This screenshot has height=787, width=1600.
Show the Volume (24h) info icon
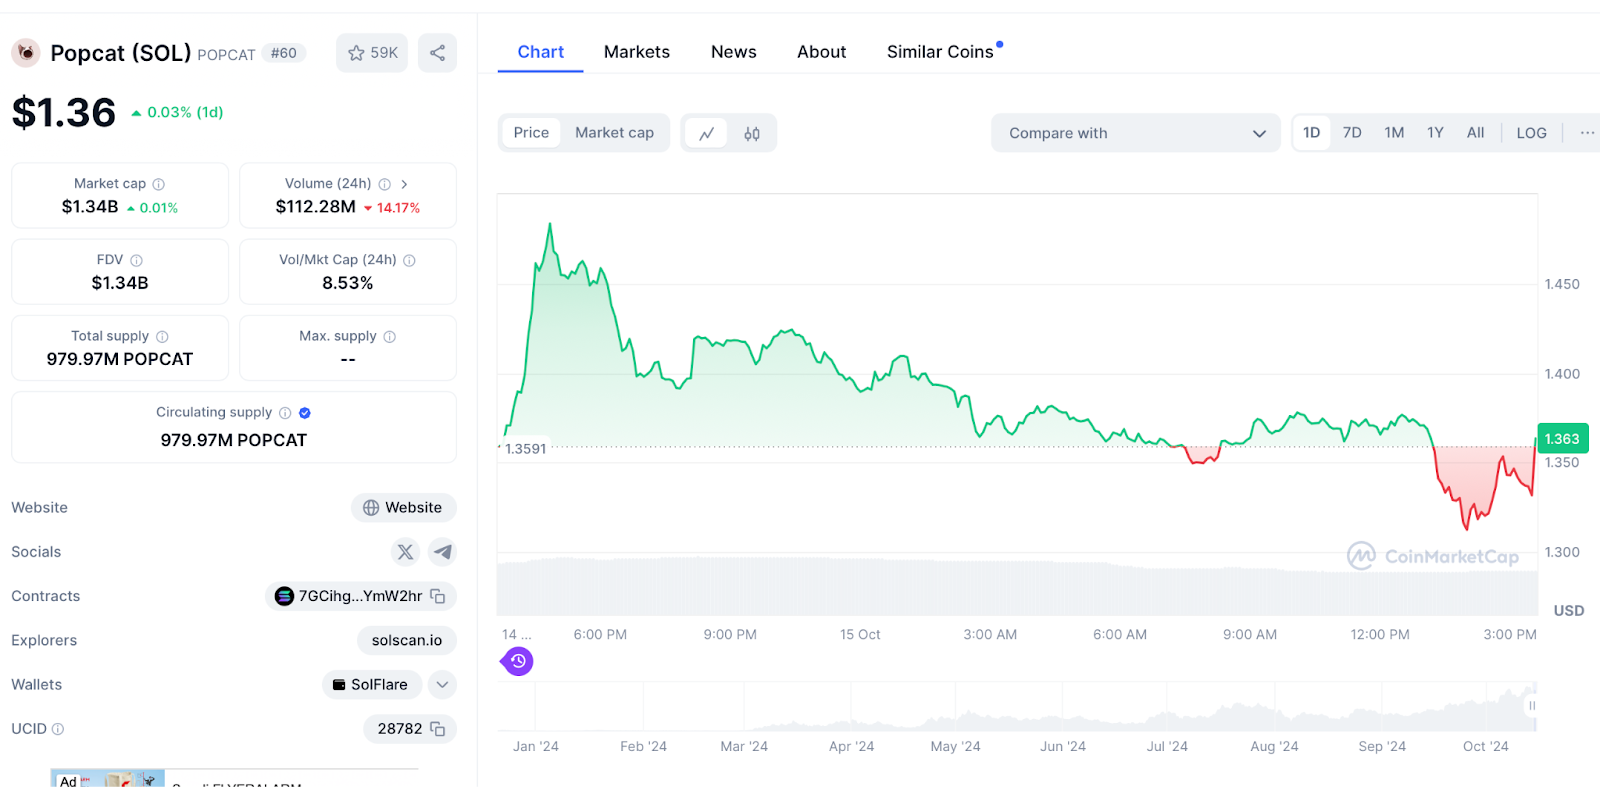click(385, 184)
